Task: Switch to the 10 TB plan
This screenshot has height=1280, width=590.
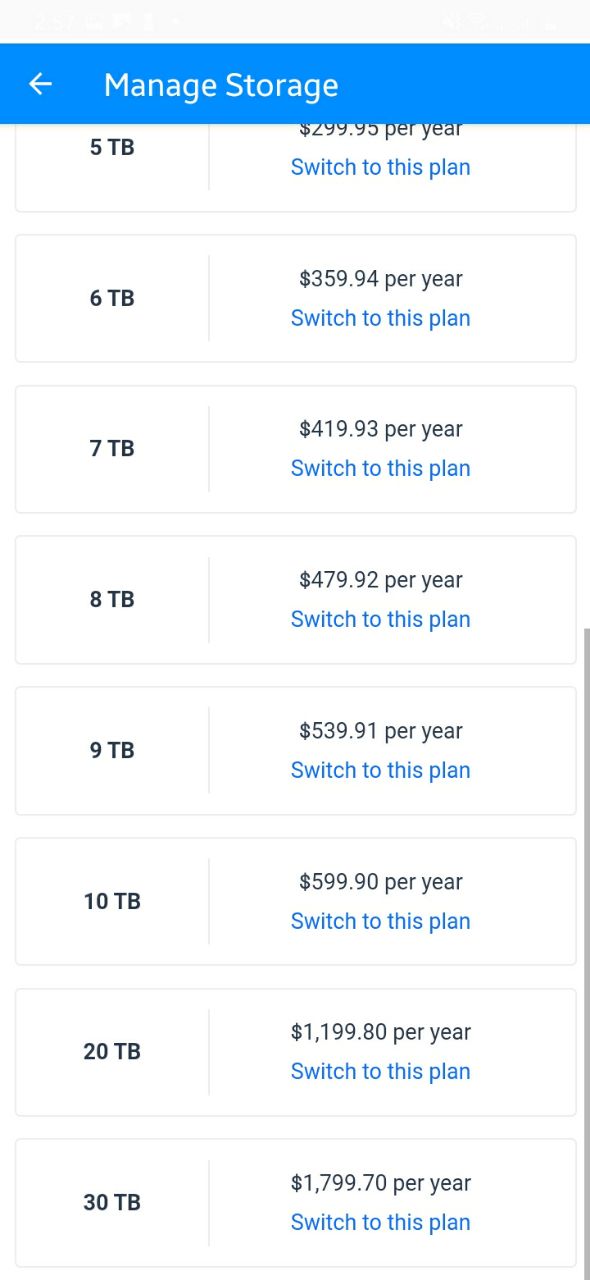Action: tap(380, 921)
